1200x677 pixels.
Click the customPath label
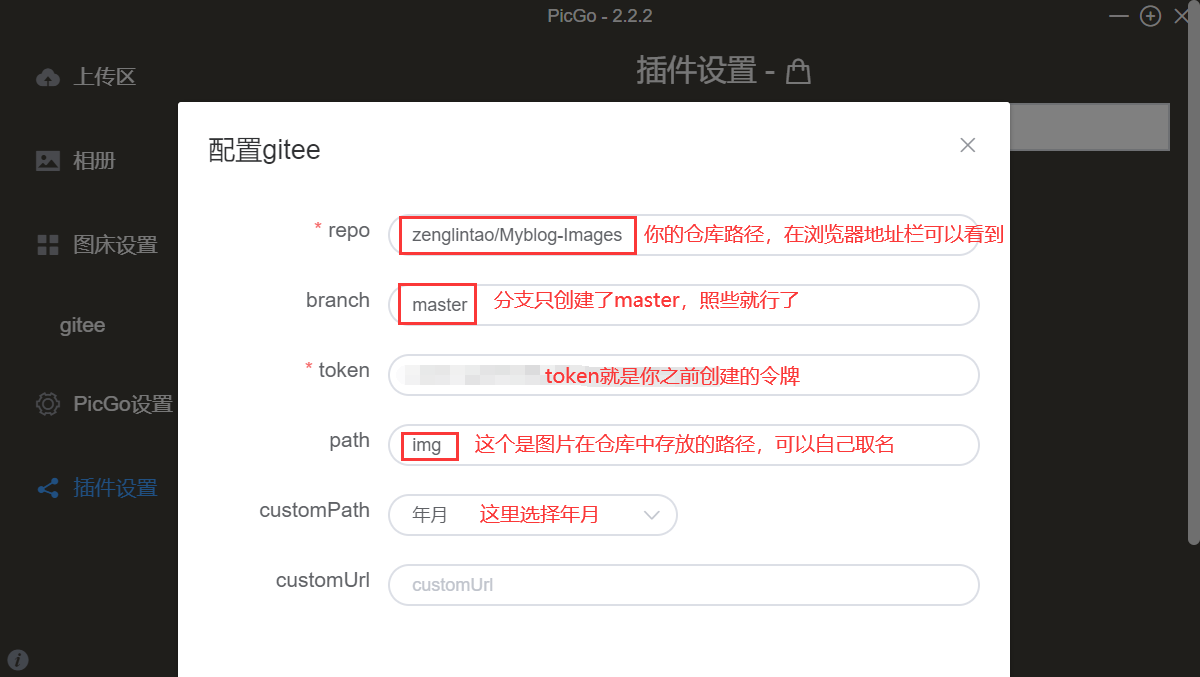click(314, 510)
